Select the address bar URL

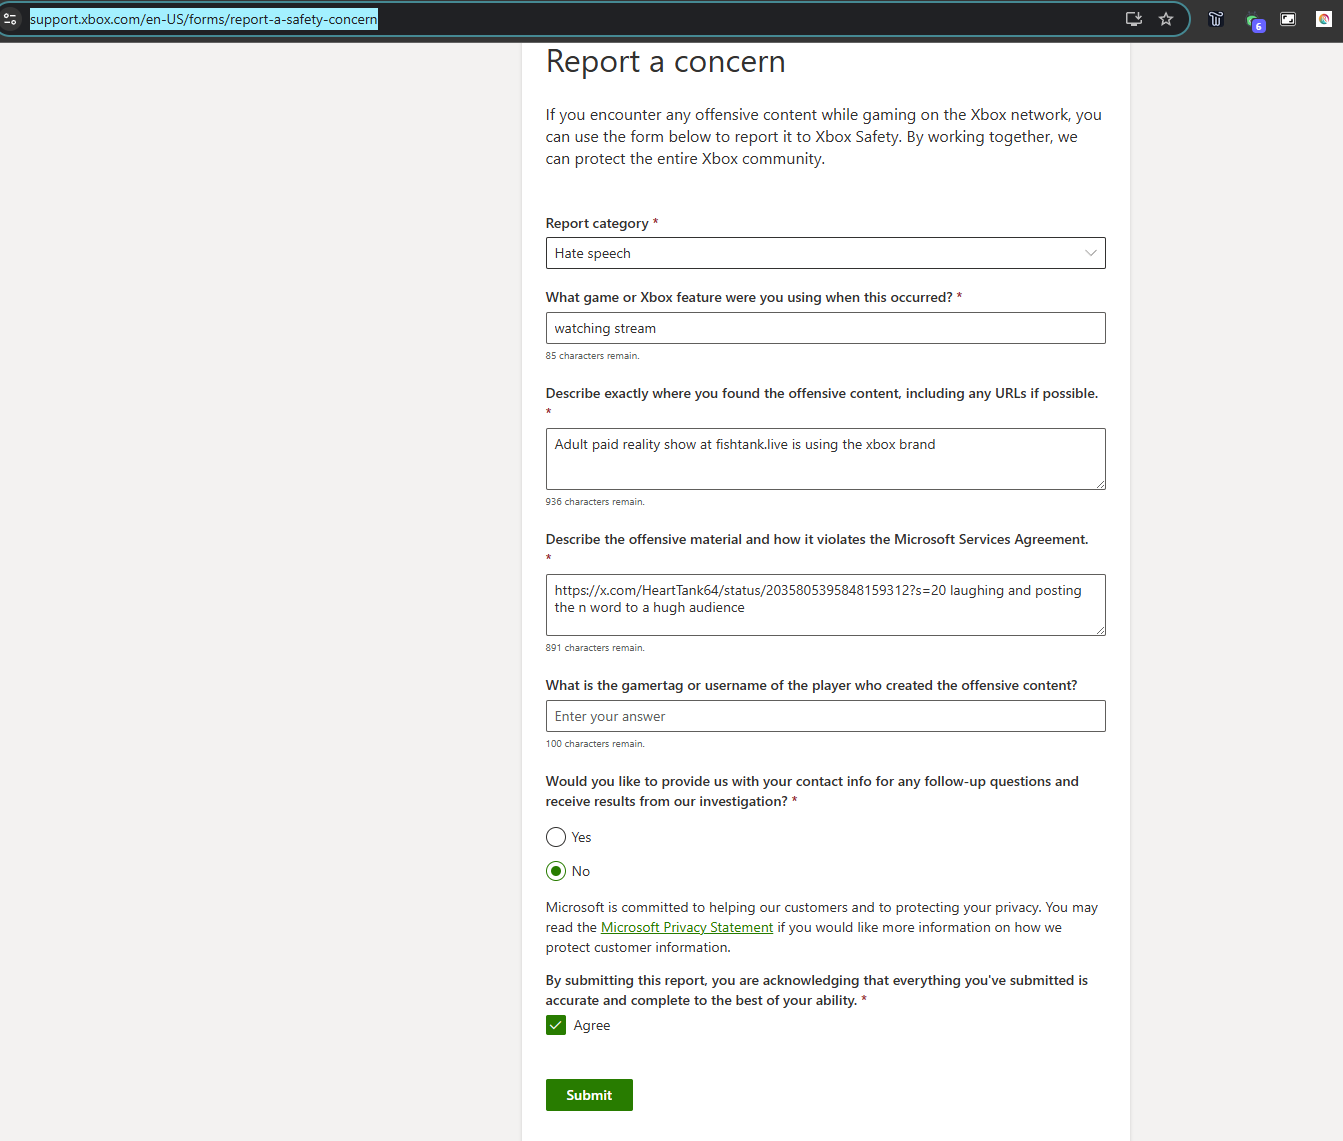pos(204,19)
